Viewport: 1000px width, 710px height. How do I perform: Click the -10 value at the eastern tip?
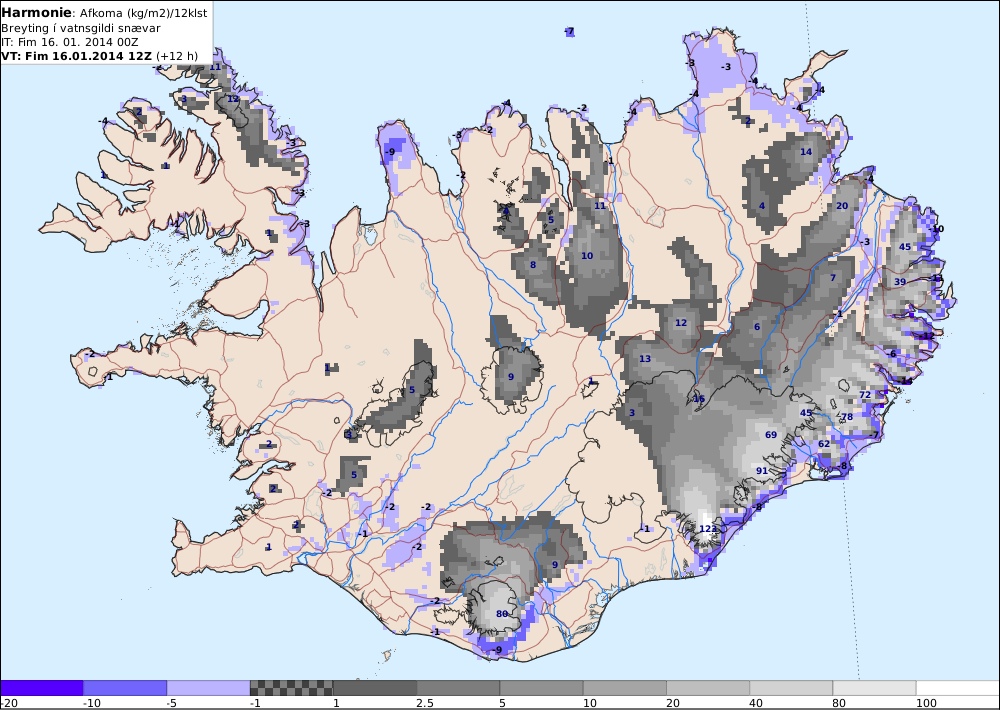point(936,228)
